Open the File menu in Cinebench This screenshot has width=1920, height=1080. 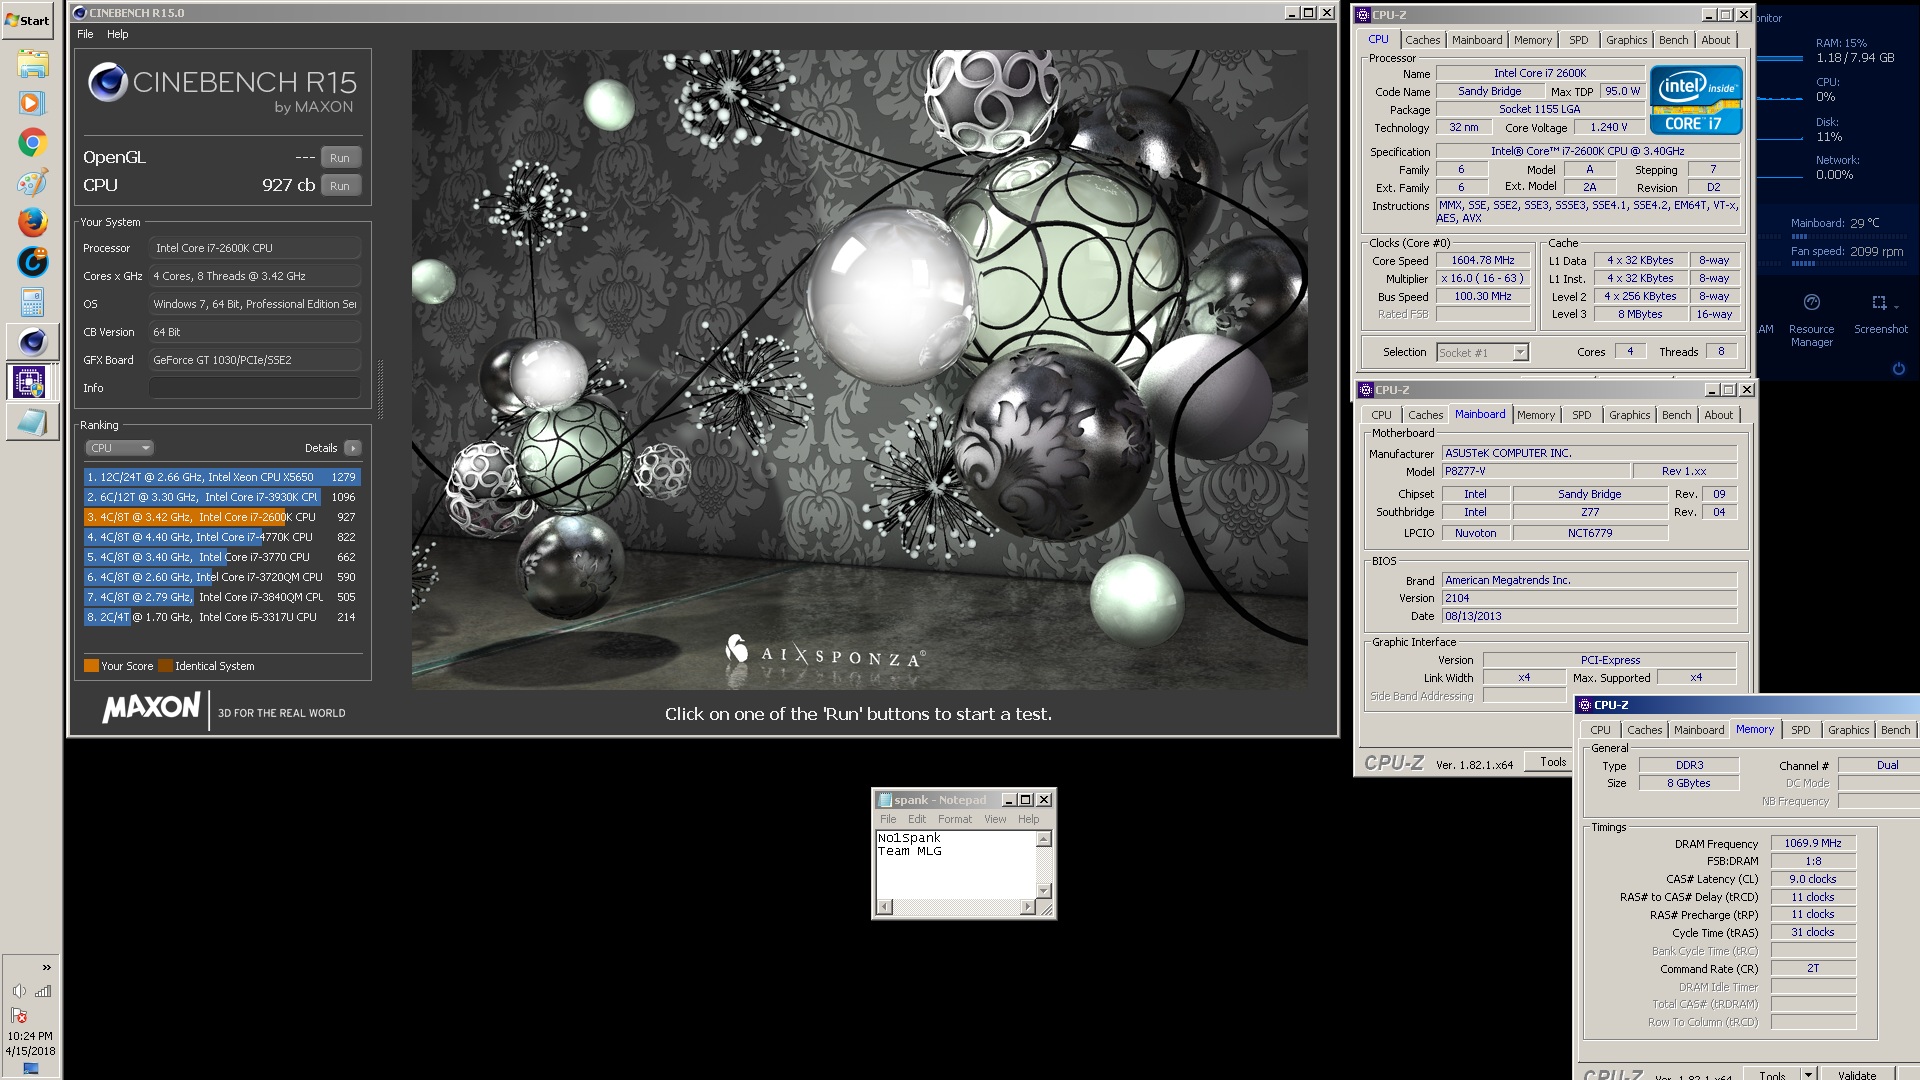(x=85, y=34)
